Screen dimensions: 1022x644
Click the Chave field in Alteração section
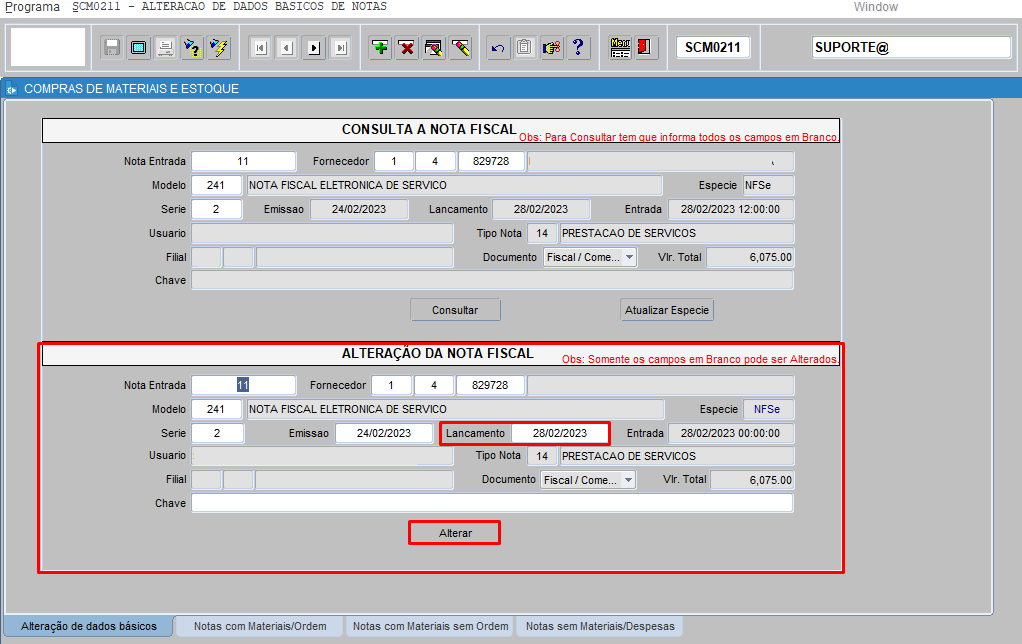click(492, 503)
